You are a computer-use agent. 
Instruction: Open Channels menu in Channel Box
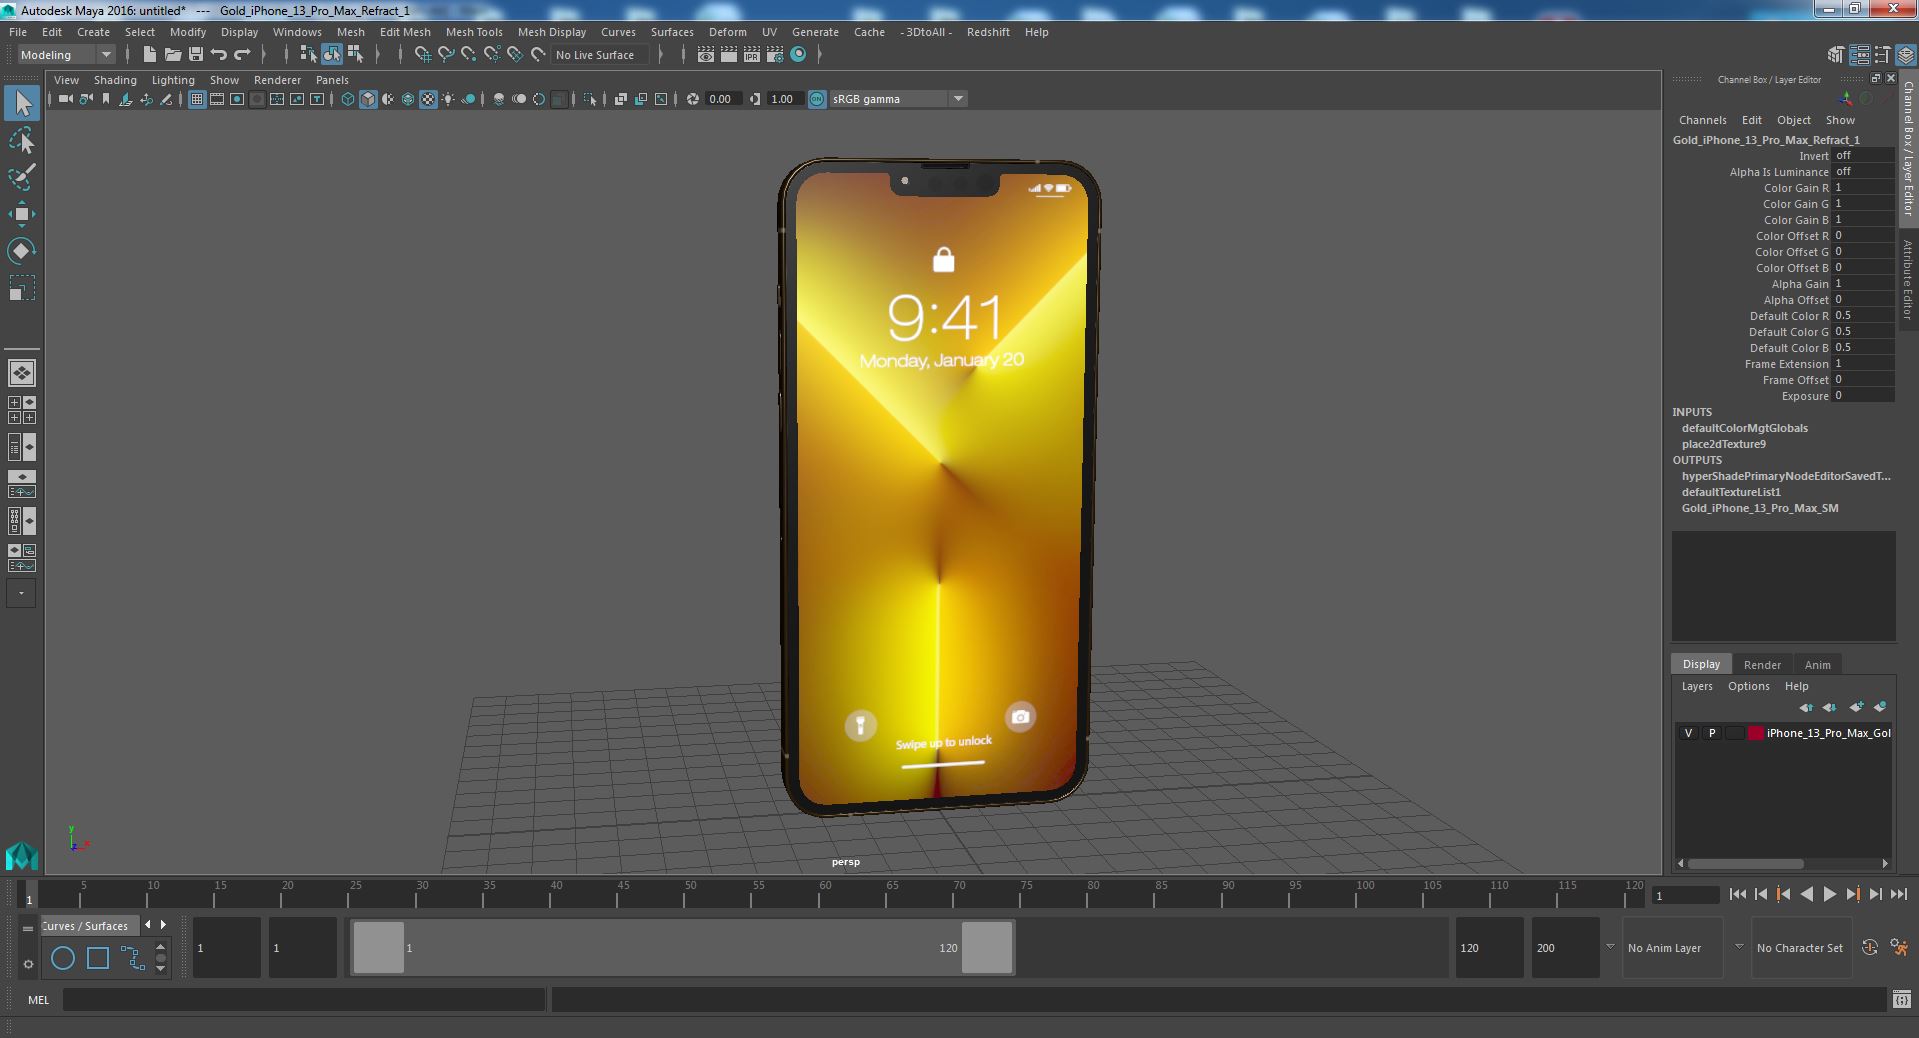tap(1702, 120)
